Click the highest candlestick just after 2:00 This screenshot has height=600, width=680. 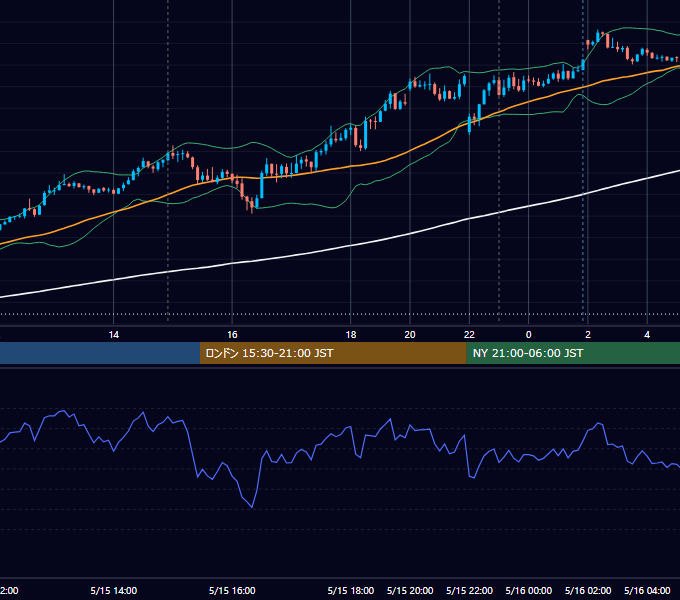pyautogui.click(x=598, y=36)
